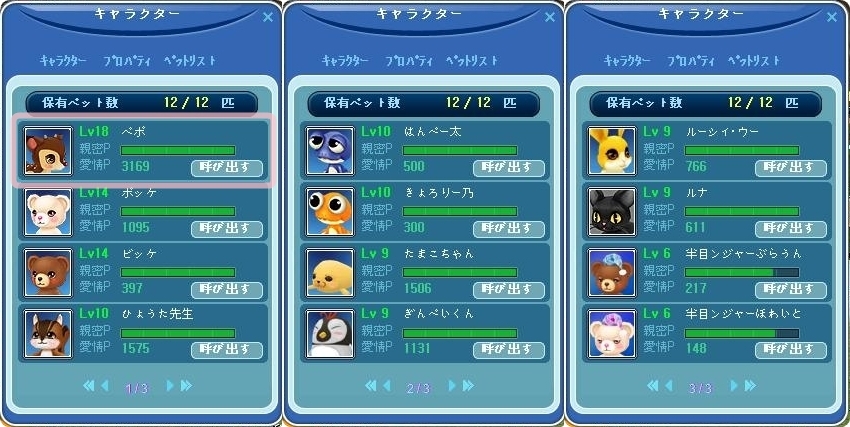Image resolution: width=850 pixels, height=427 pixels.
Task: Click the orange frog きょろりー乃 portrait
Action: tap(330, 212)
